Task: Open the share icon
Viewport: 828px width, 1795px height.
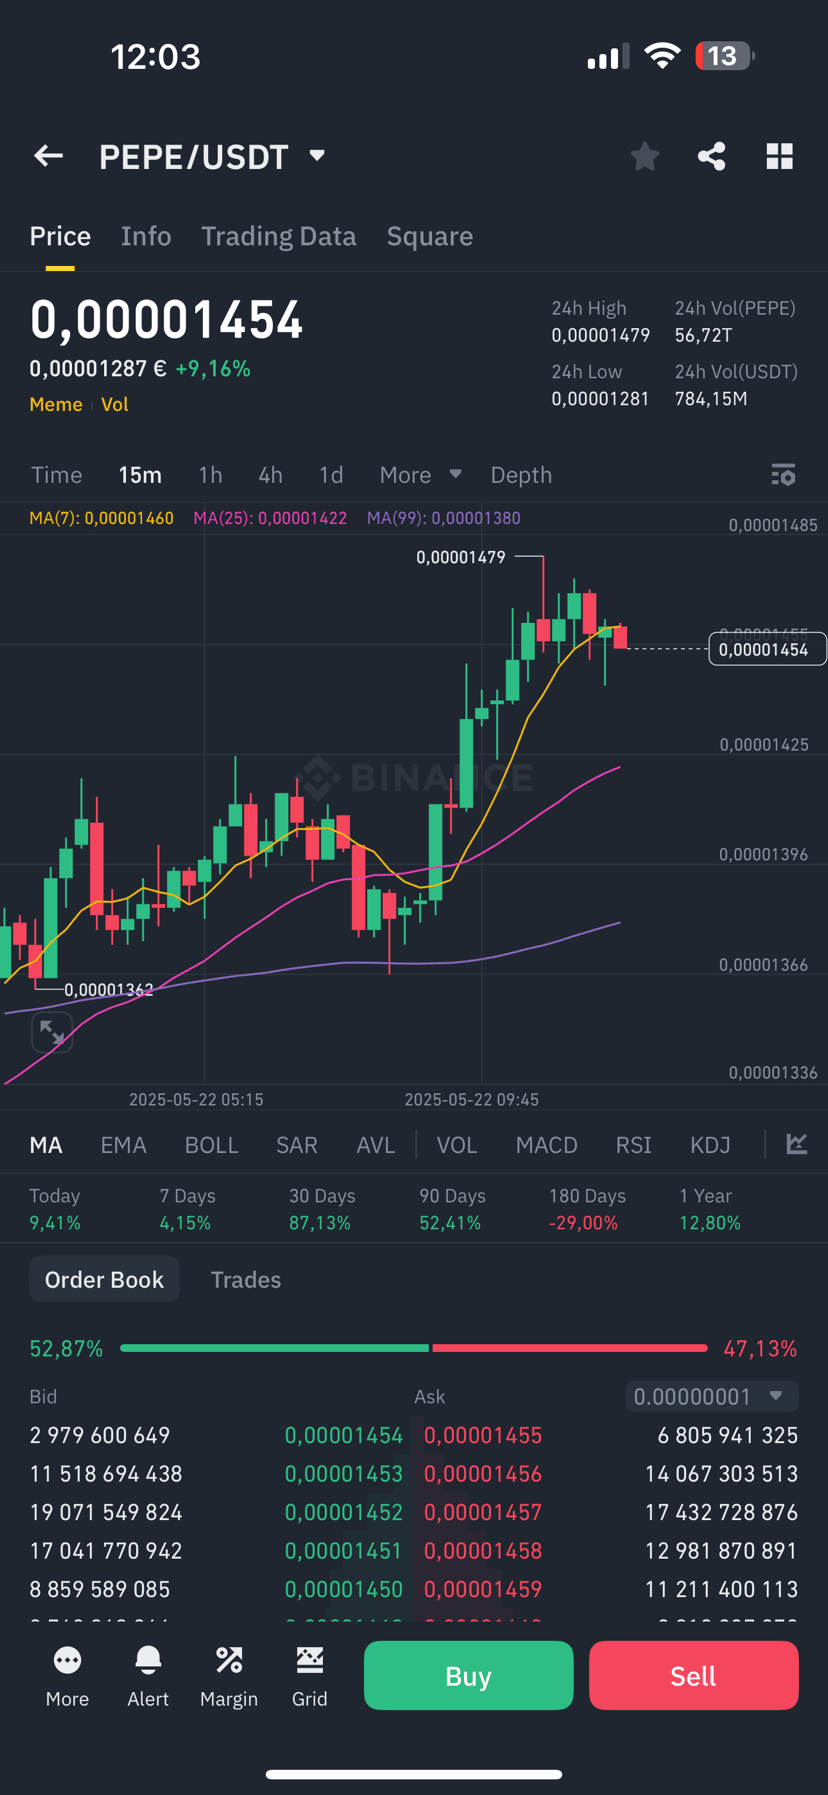Action: point(712,156)
